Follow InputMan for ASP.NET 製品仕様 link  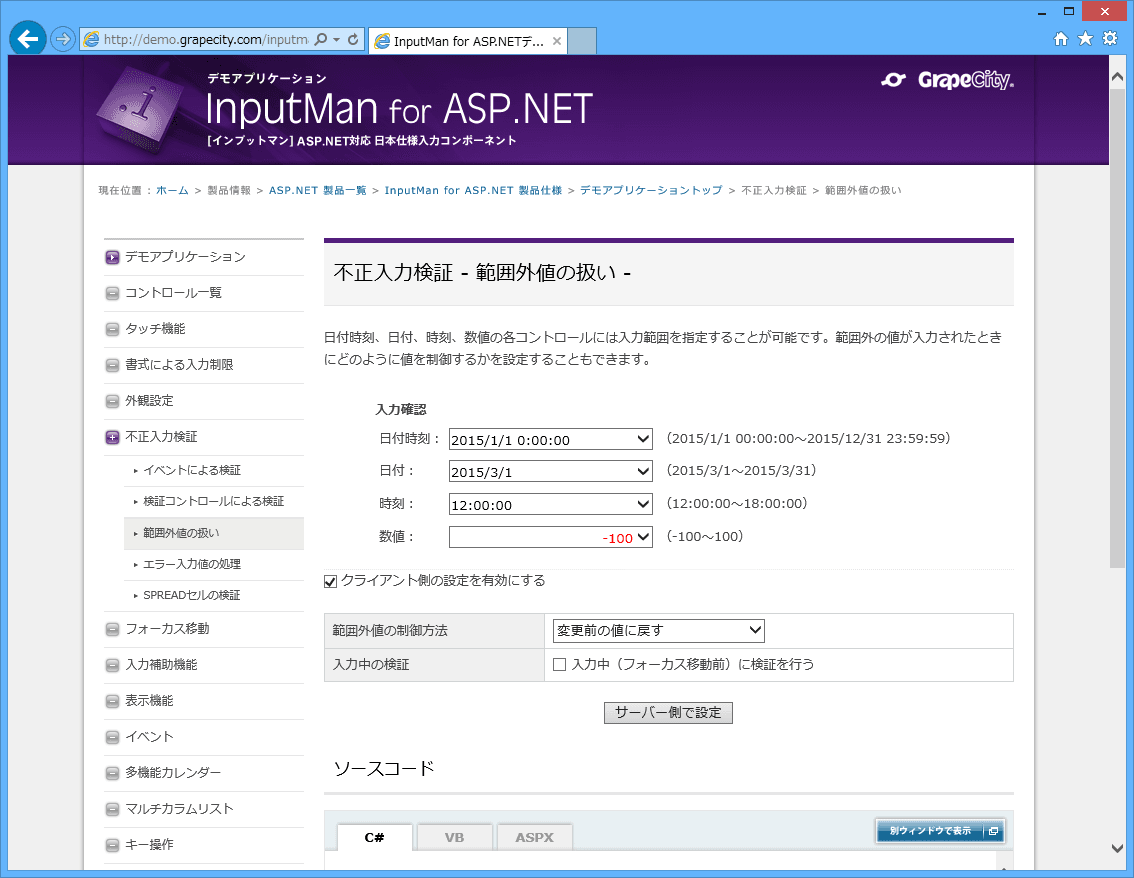click(x=473, y=190)
